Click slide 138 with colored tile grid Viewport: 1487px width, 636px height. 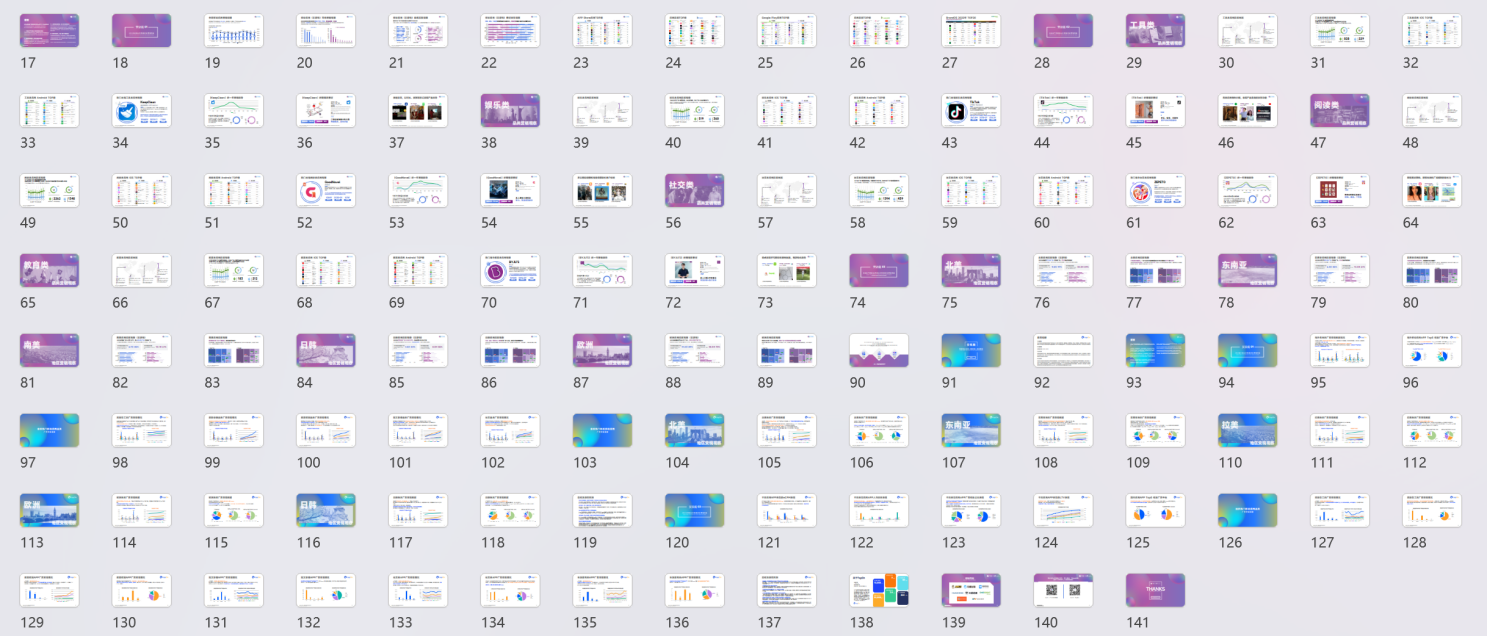(879, 591)
